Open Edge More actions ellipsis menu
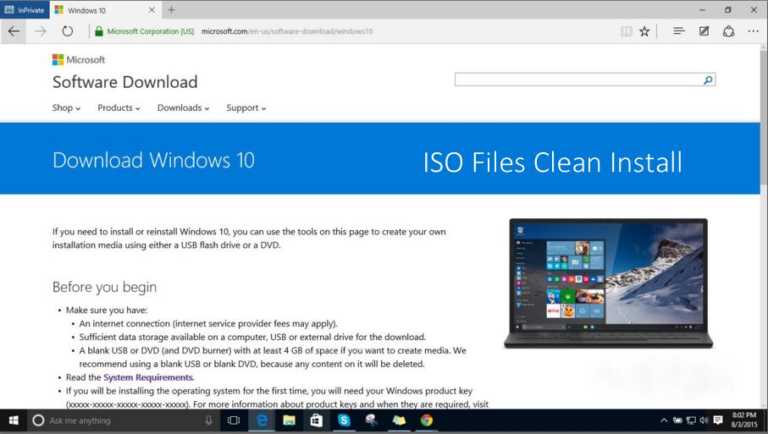 (753, 31)
